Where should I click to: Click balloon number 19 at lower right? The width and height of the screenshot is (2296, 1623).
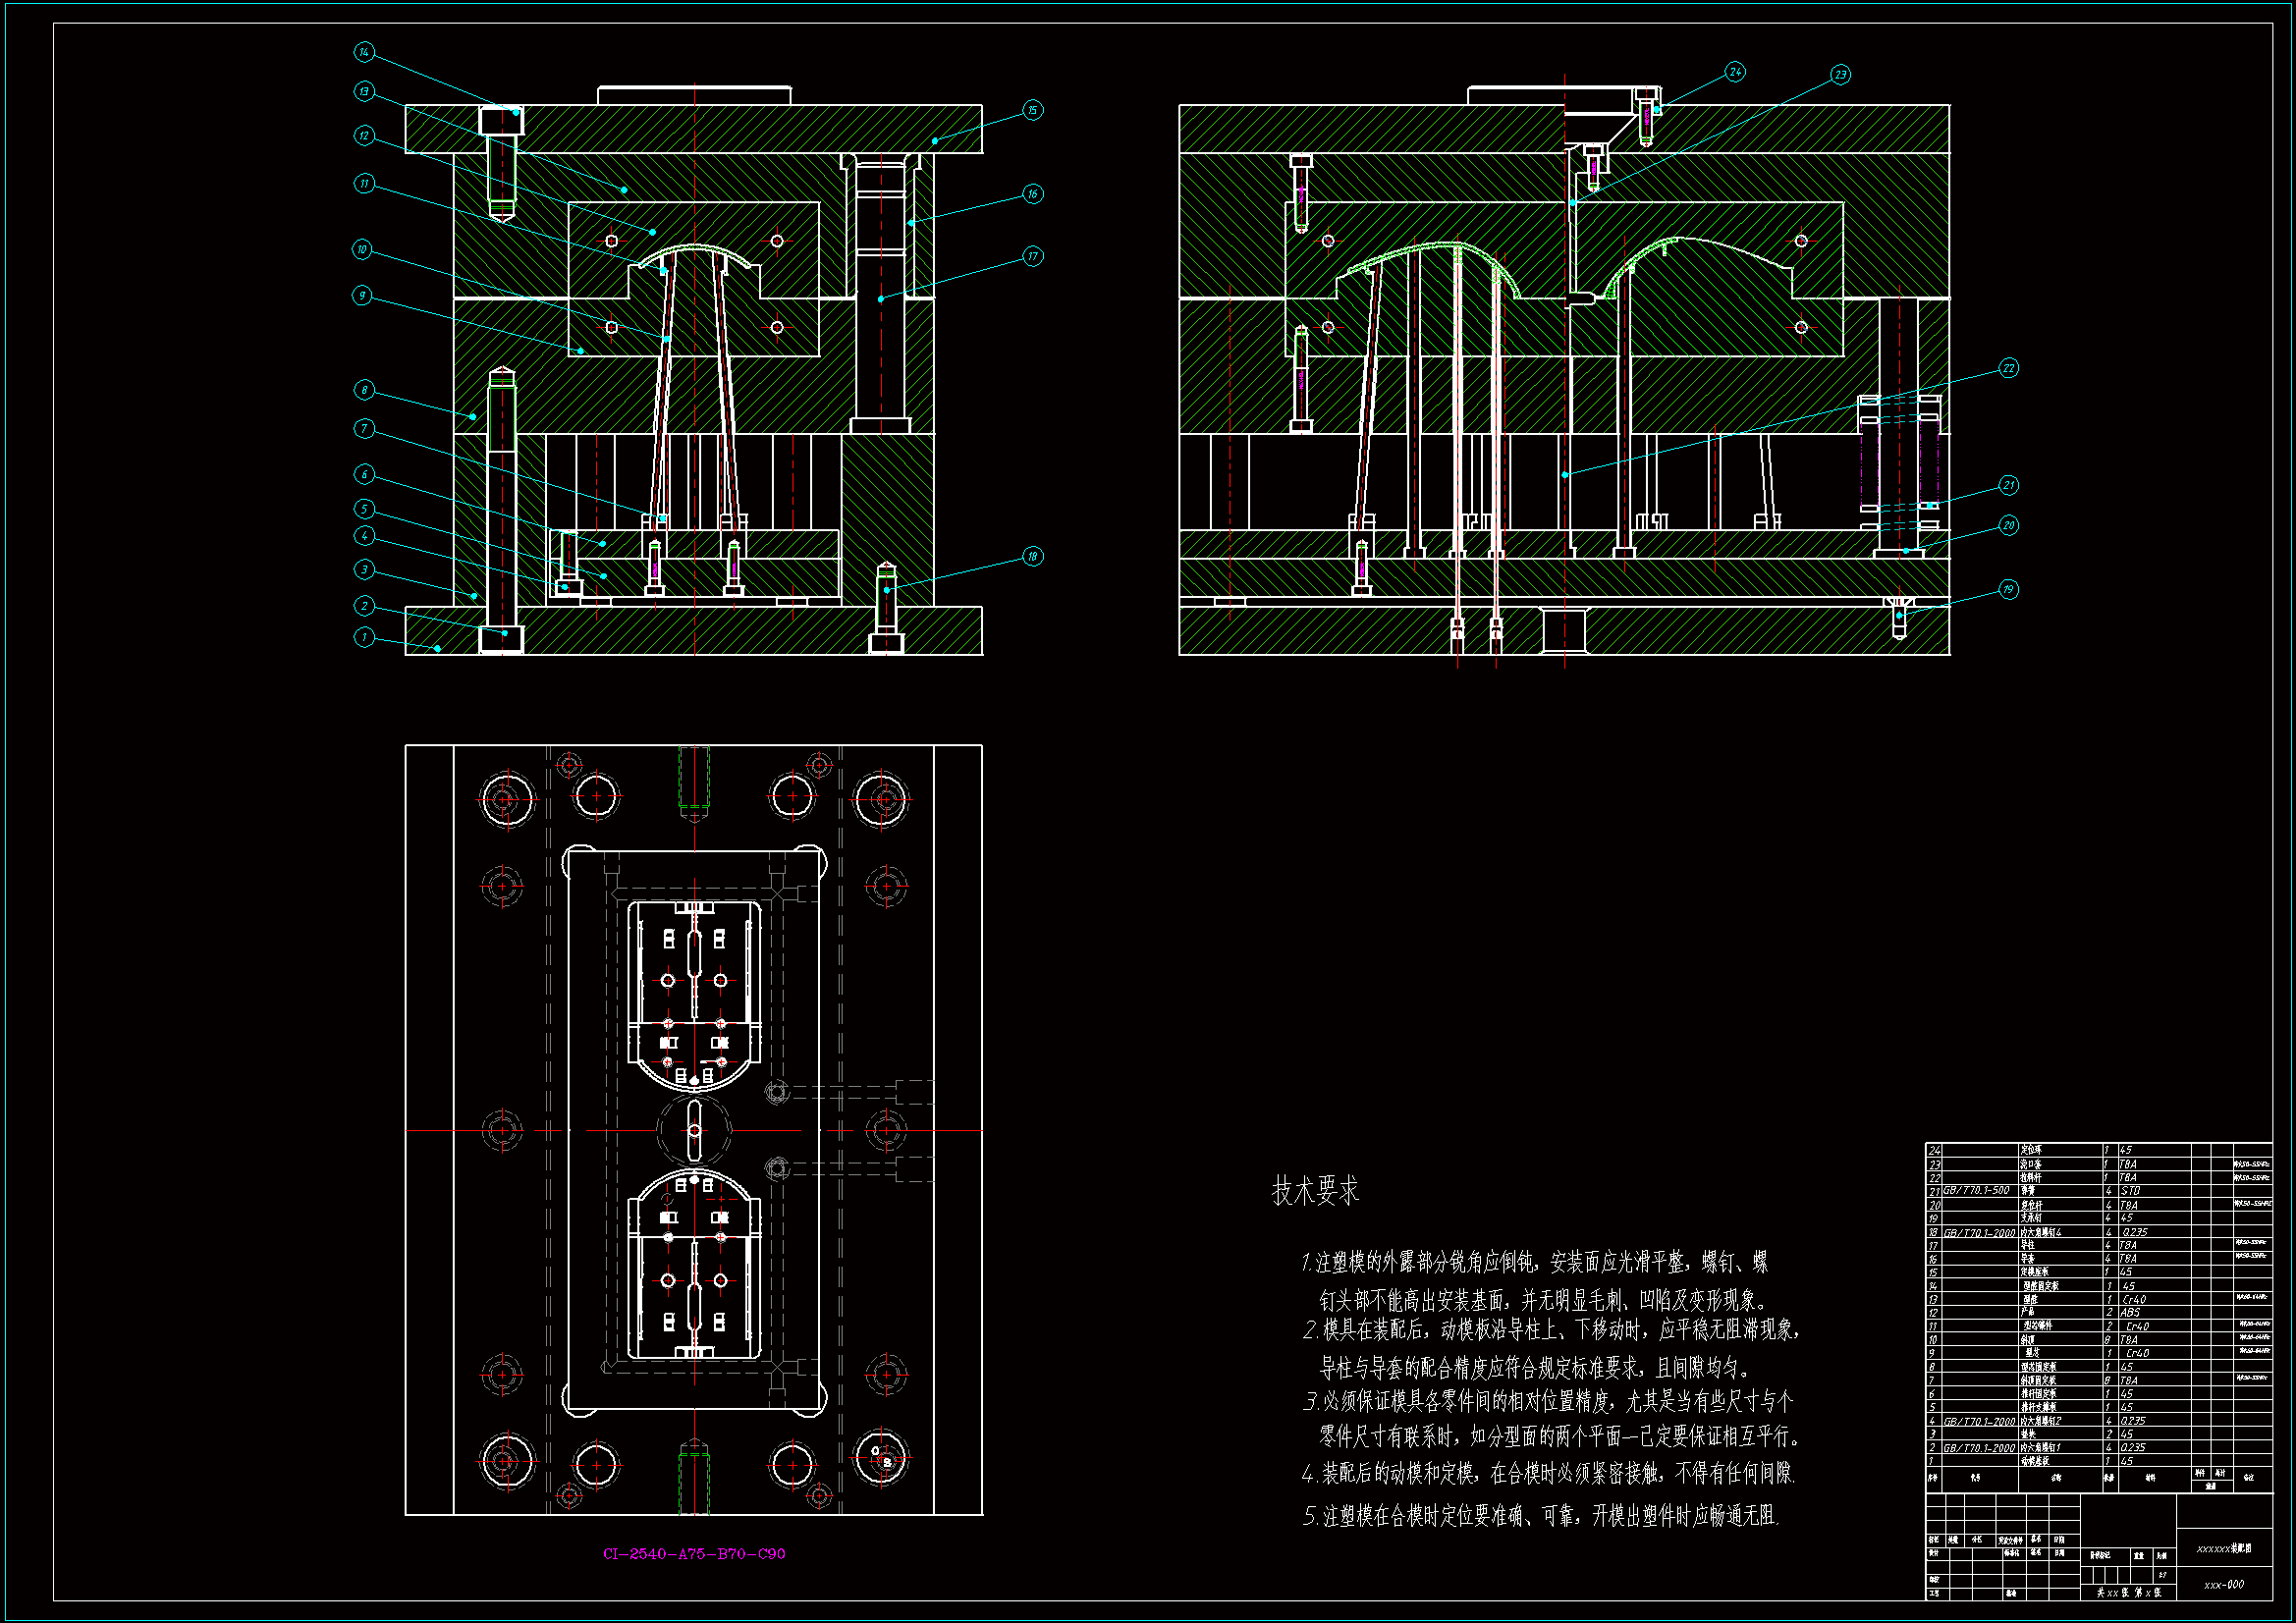coord(2008,589)
